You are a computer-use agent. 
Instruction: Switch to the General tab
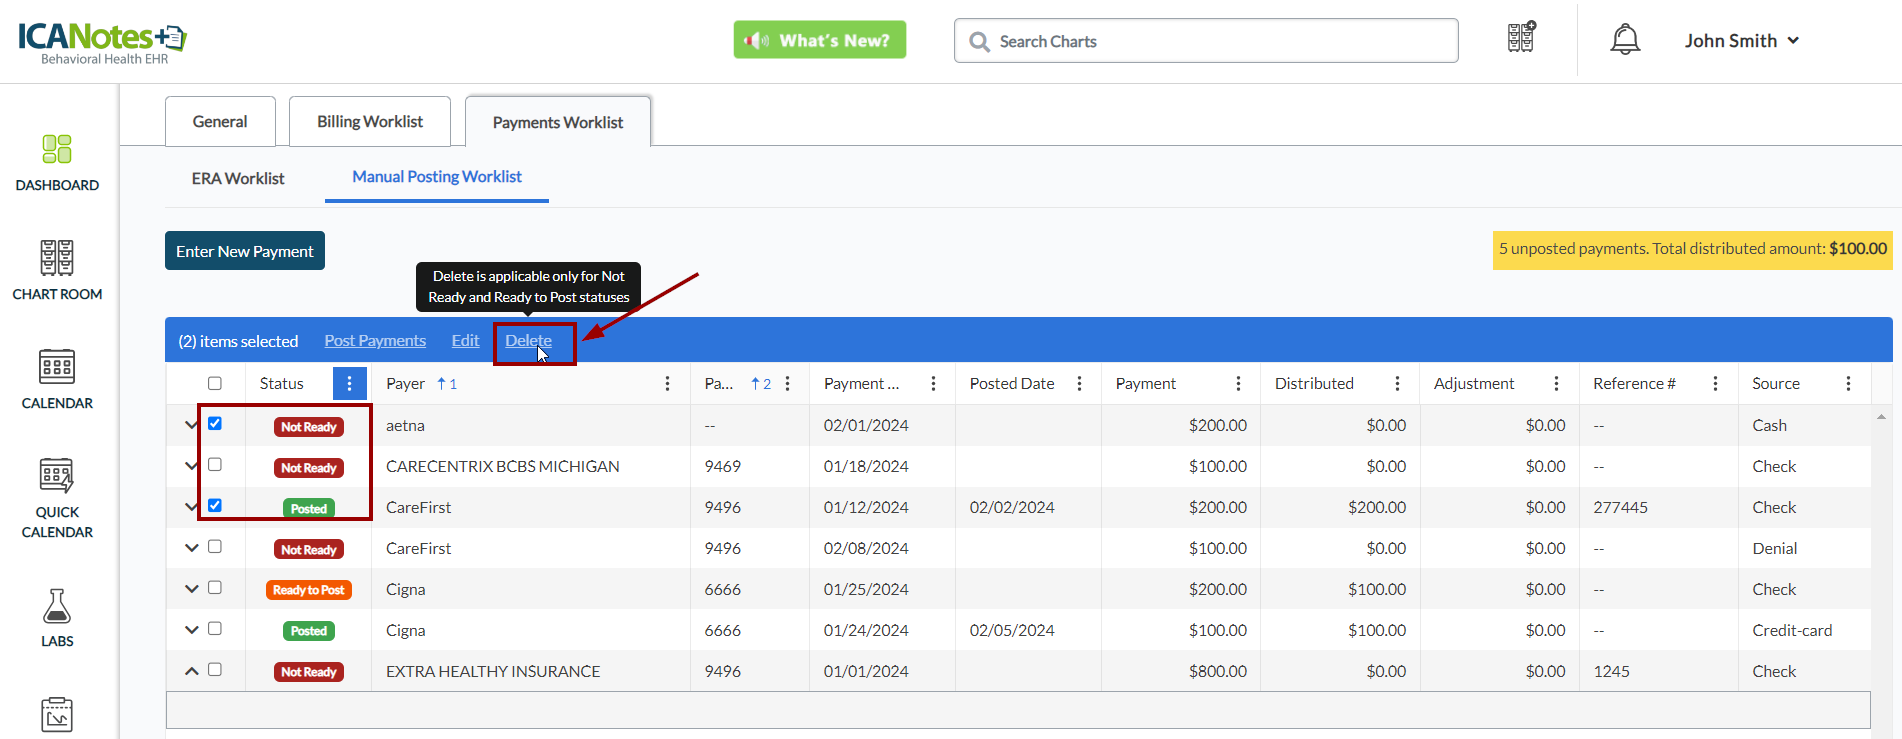pyautogui.click(x=220, y=122)
